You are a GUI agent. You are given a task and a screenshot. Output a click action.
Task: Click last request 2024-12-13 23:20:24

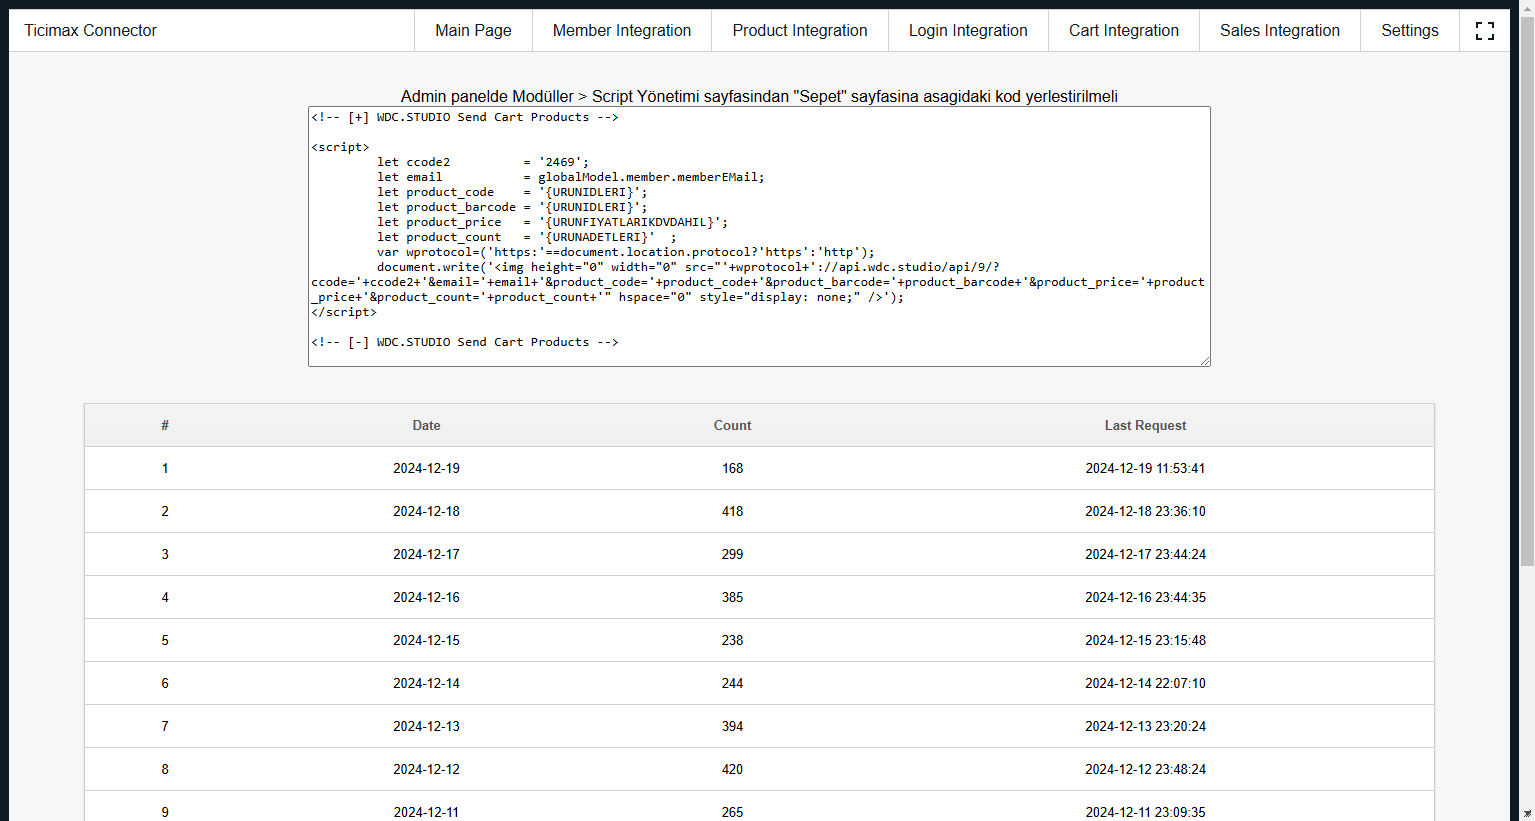(1146, 726)
